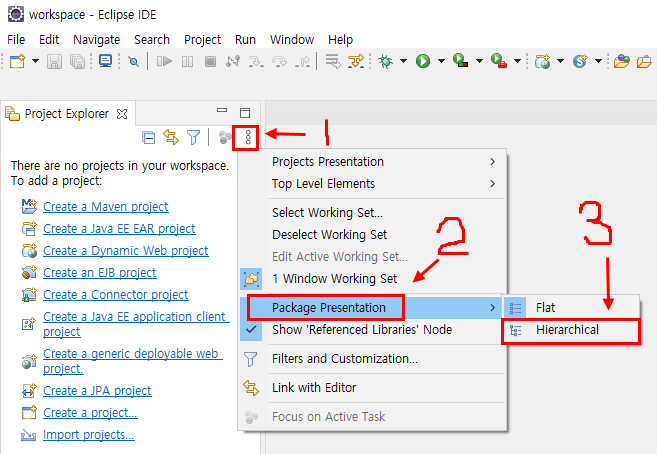Click Import projects... link
The image size is (657, 454).
(x=89, y=435)
